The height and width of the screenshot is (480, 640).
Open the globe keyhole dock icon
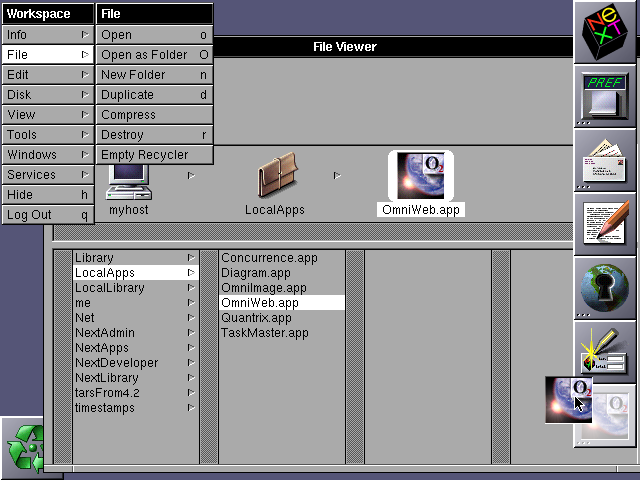[604, 289]
